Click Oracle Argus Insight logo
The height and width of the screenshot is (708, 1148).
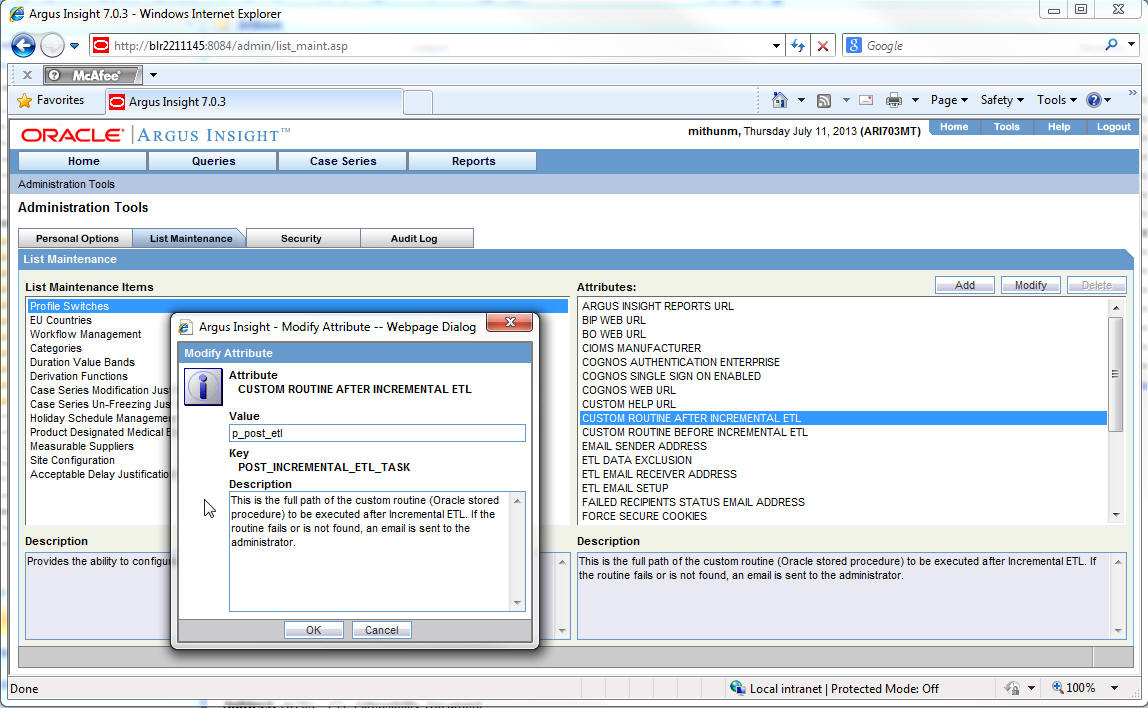click(156, 135)
